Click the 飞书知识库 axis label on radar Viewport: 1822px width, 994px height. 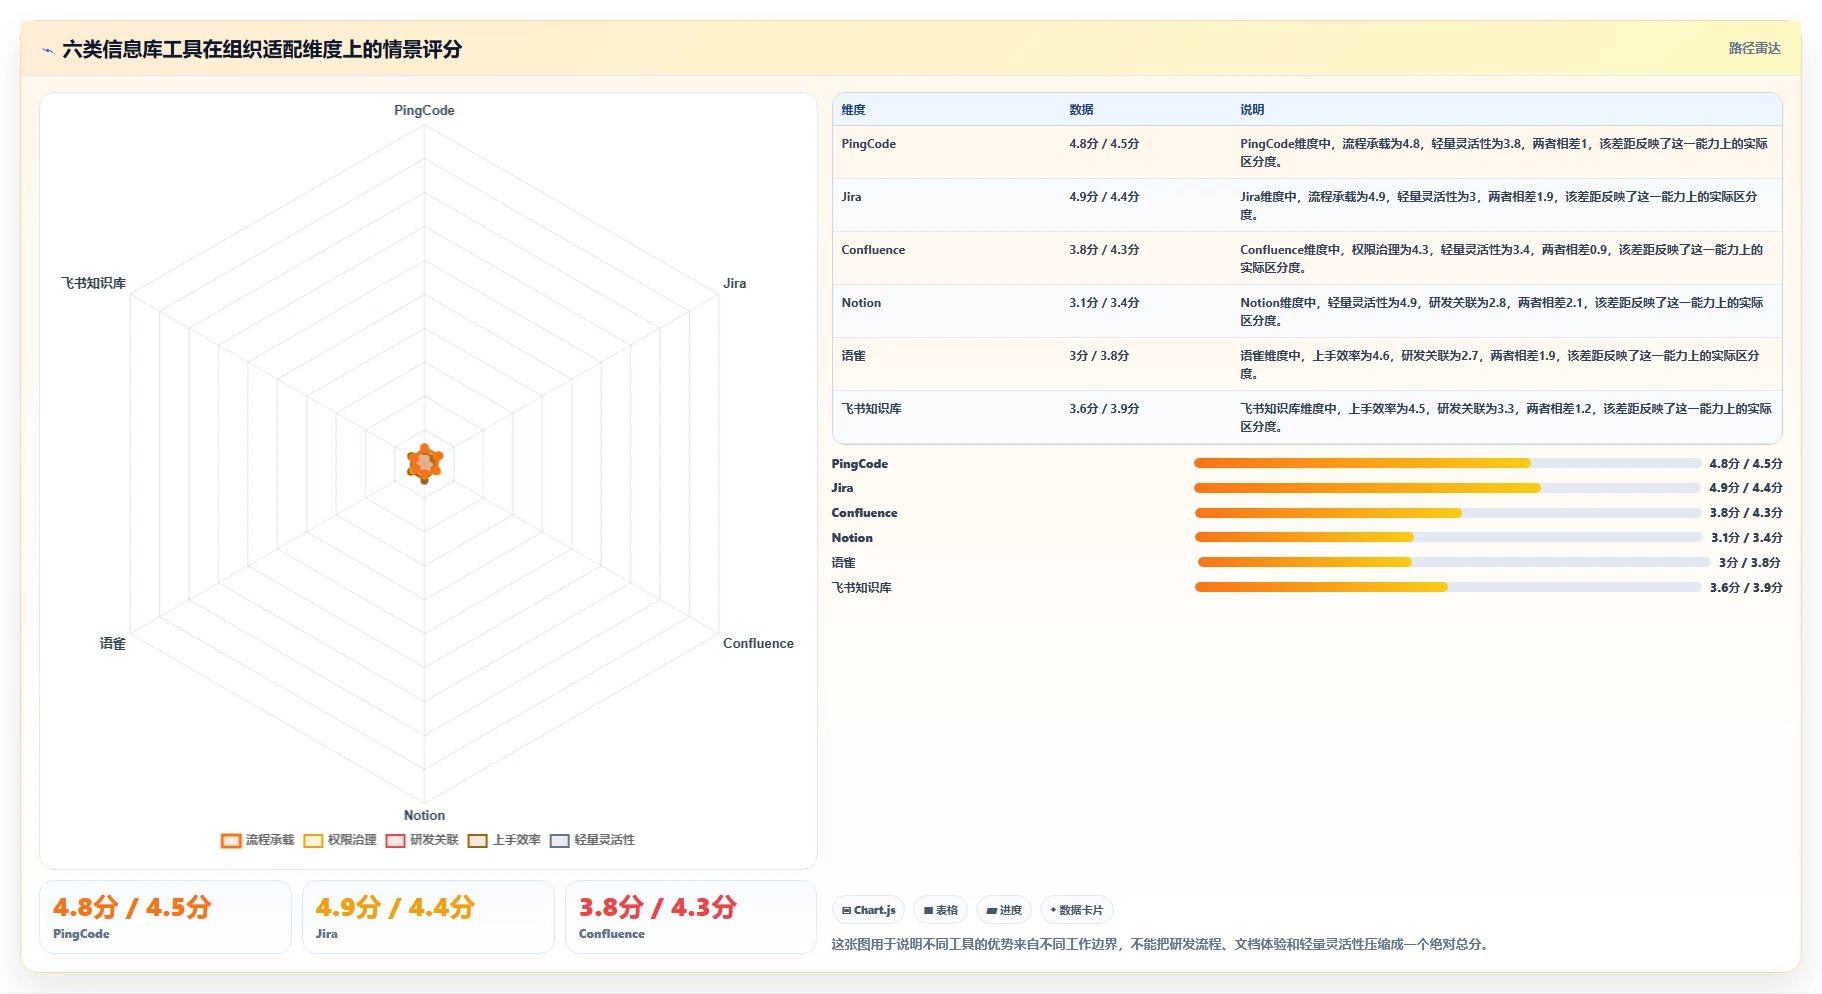[x=94, y=283]
